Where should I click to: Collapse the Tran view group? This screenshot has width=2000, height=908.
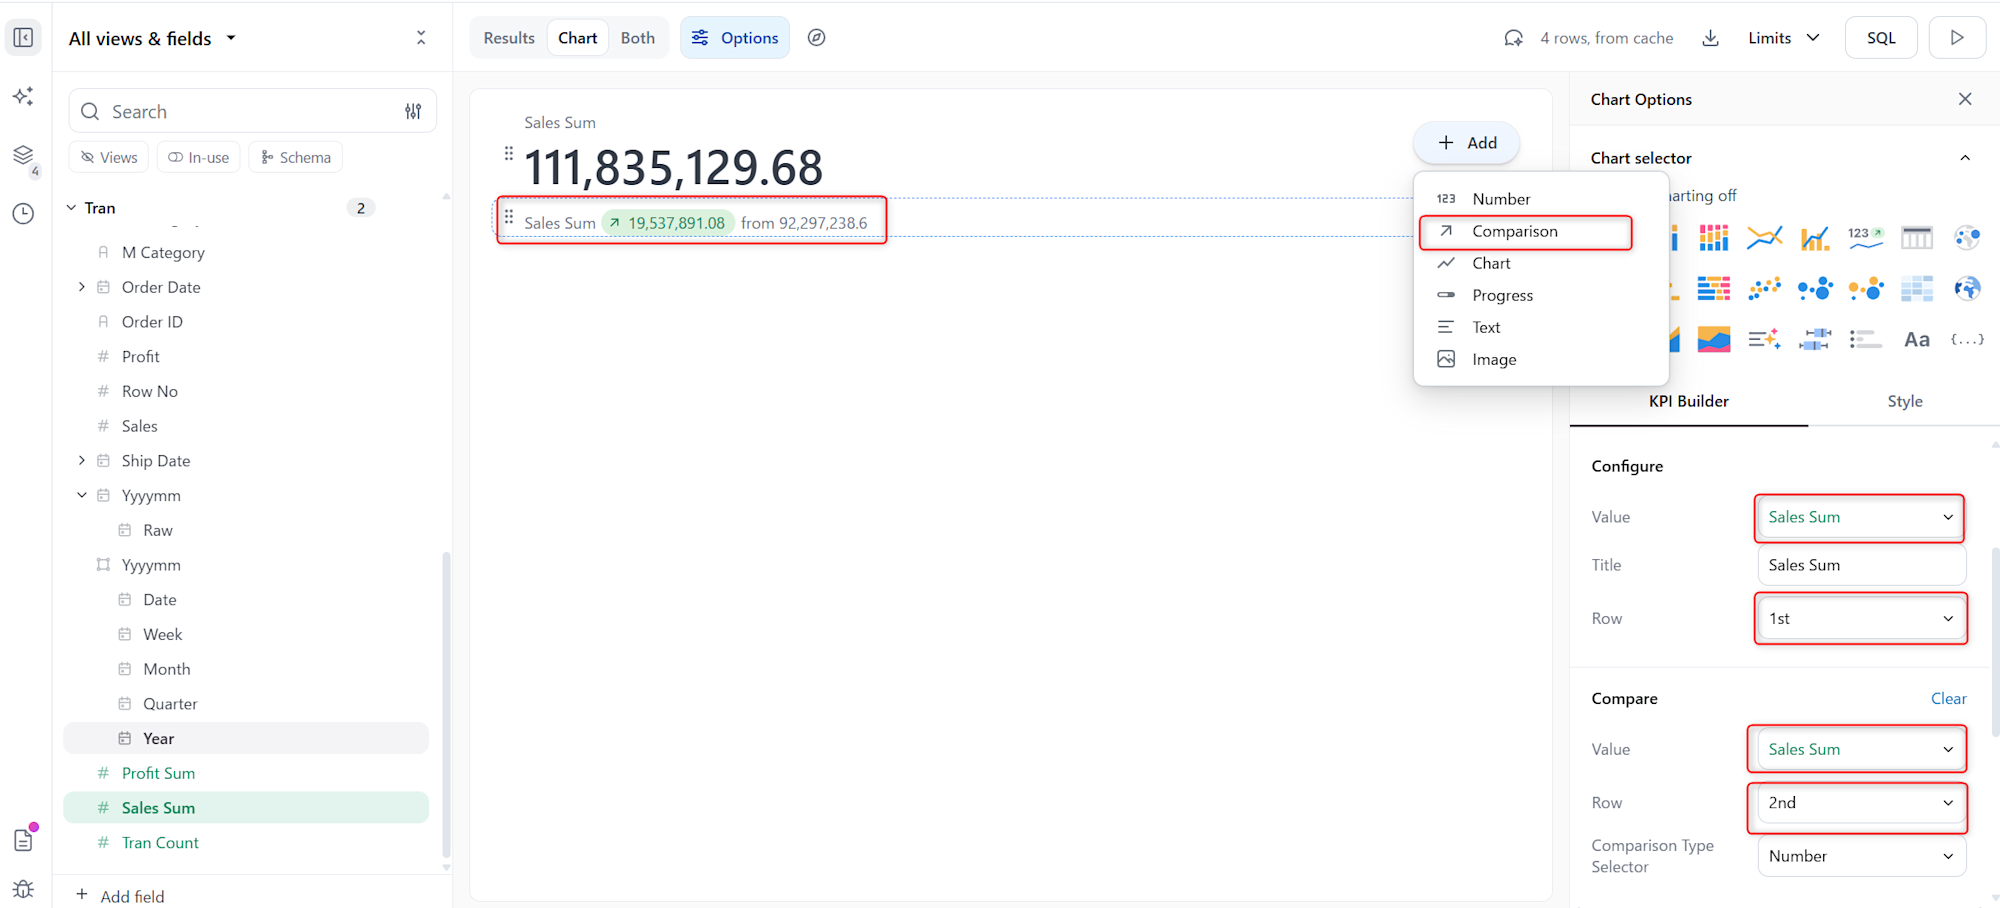[71, 208]
